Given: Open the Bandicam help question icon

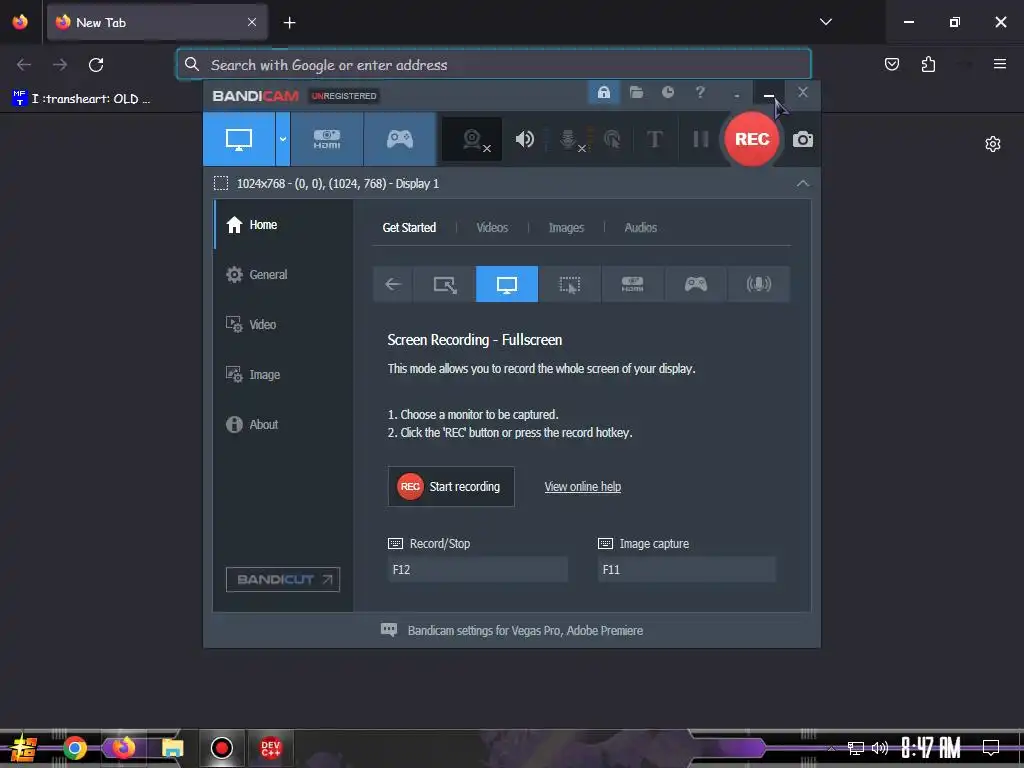Looking at the screenshot, I should [700, 92].
